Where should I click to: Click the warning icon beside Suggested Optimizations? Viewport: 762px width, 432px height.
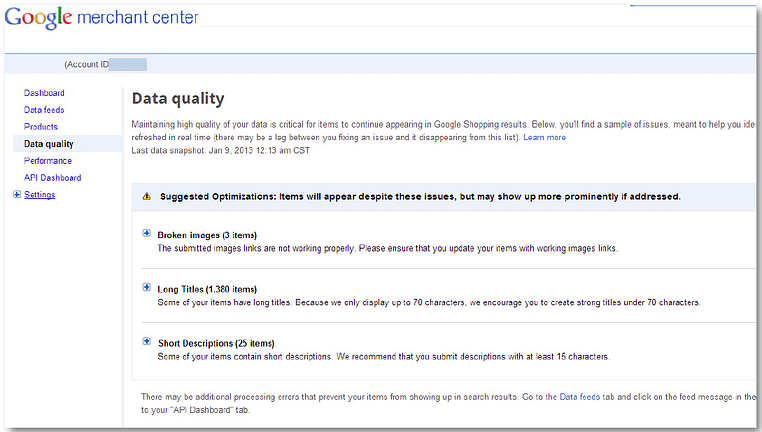tap(146, 196)
